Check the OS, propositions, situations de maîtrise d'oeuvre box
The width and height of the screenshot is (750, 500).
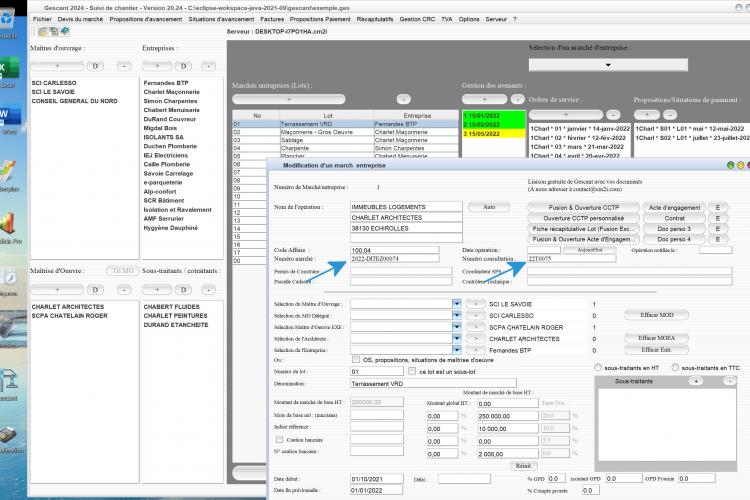[x=356, y=359]
